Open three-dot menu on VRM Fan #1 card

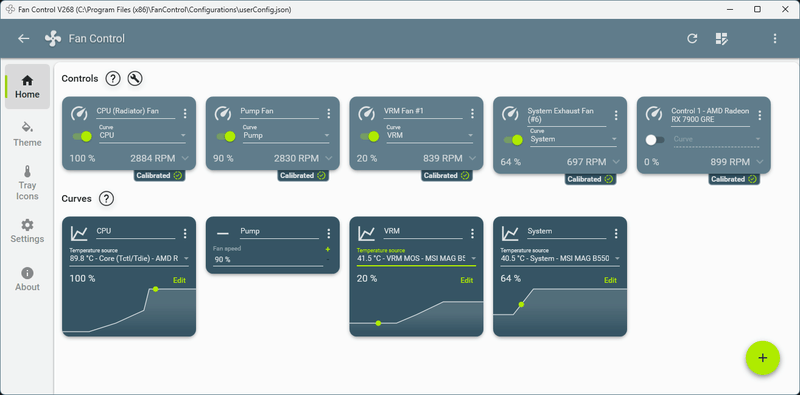[x=472, y=113]
